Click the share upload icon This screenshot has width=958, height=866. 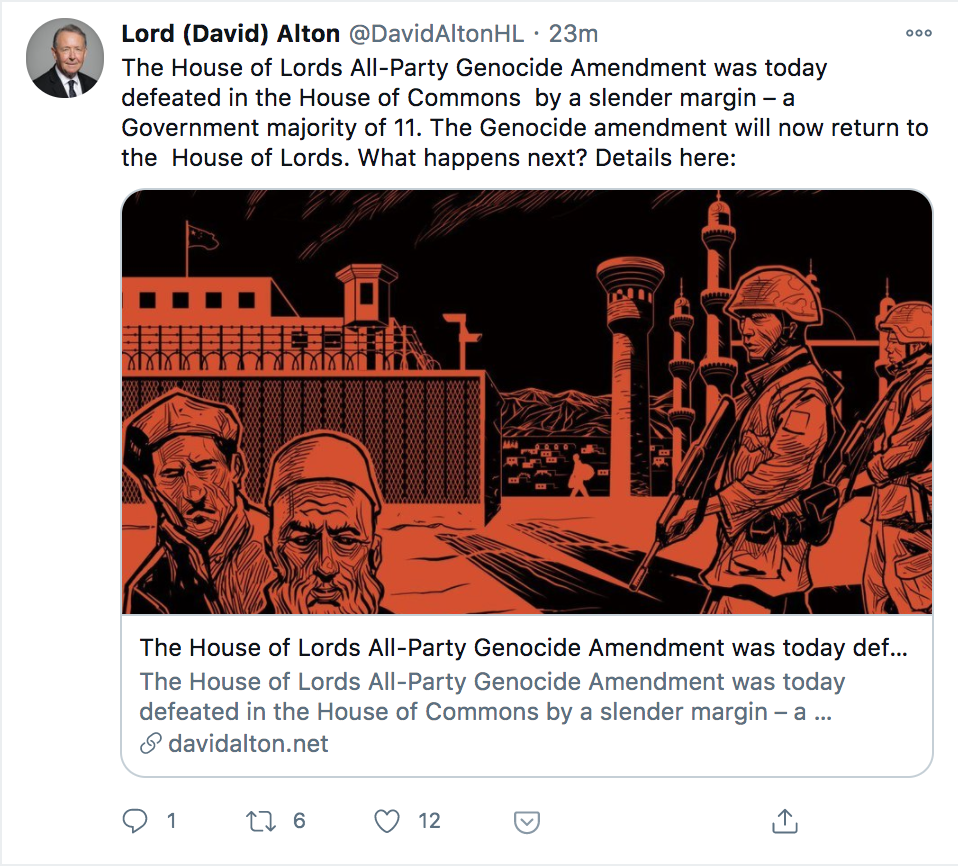(x=785, y=821)
